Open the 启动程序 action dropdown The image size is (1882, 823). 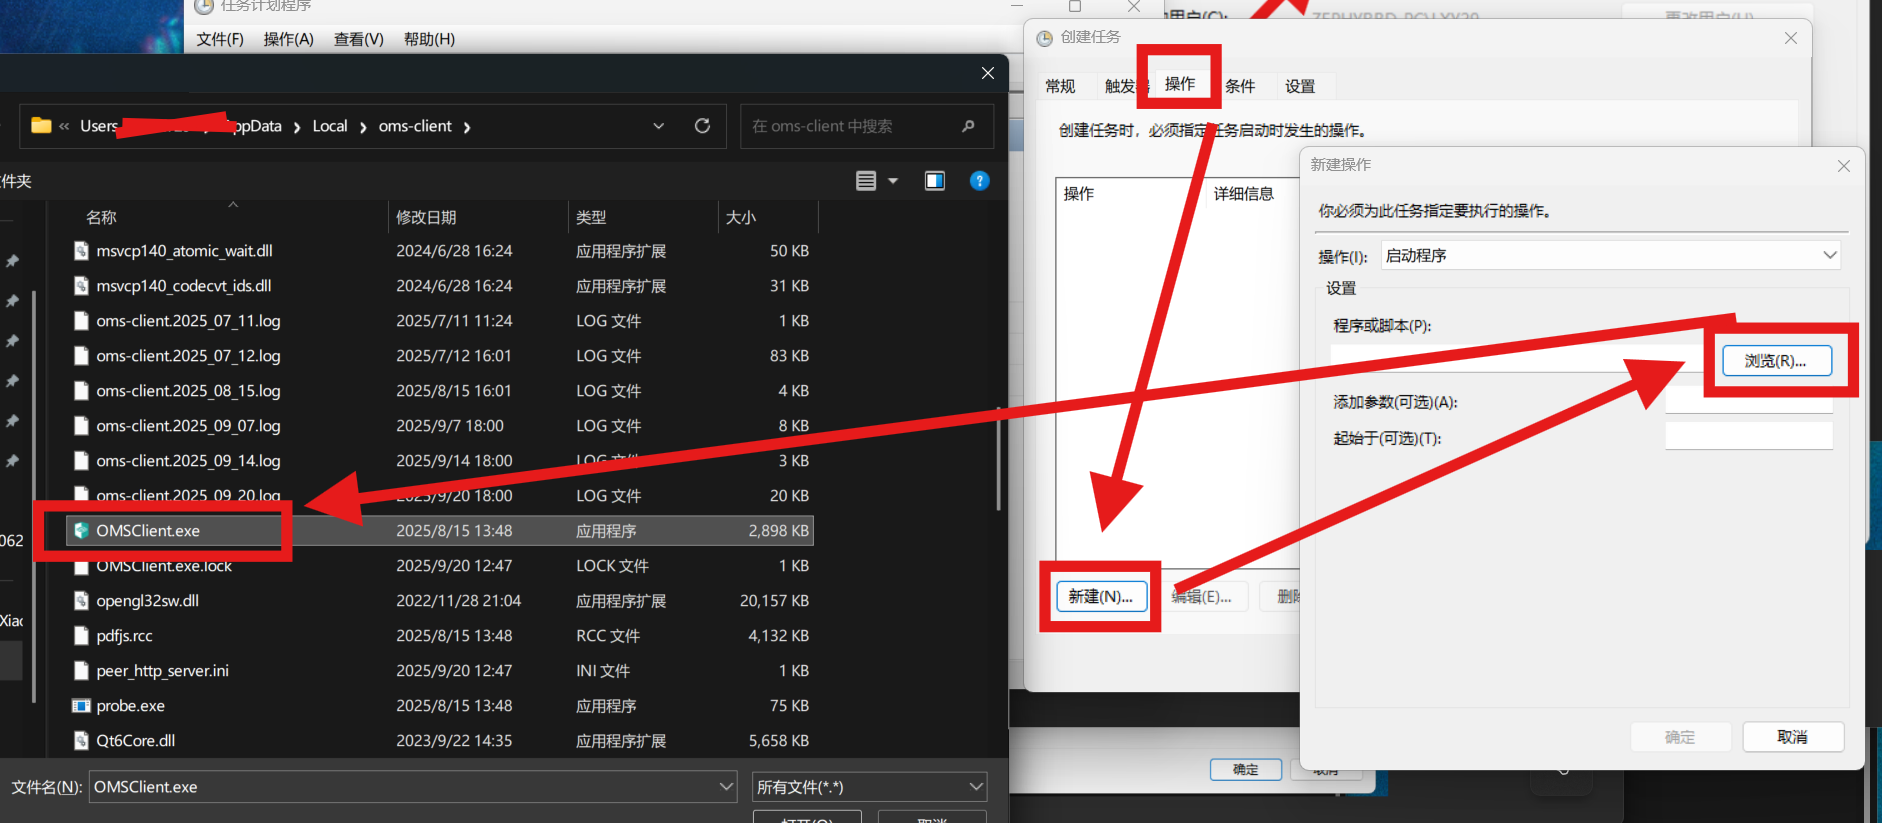tap(1829, 255)
